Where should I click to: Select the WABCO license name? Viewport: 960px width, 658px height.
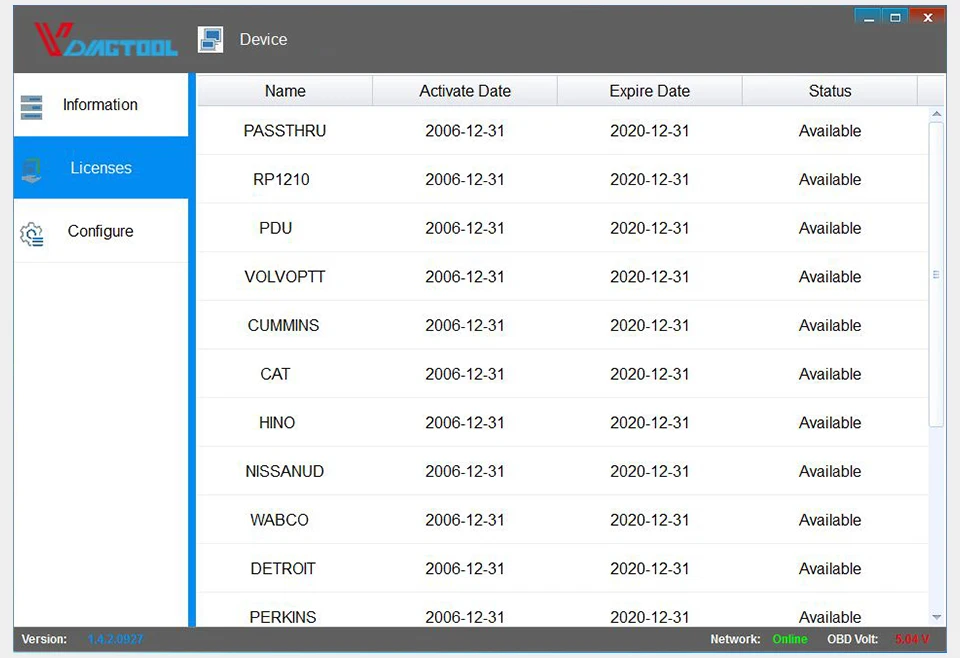coord(279,520)
